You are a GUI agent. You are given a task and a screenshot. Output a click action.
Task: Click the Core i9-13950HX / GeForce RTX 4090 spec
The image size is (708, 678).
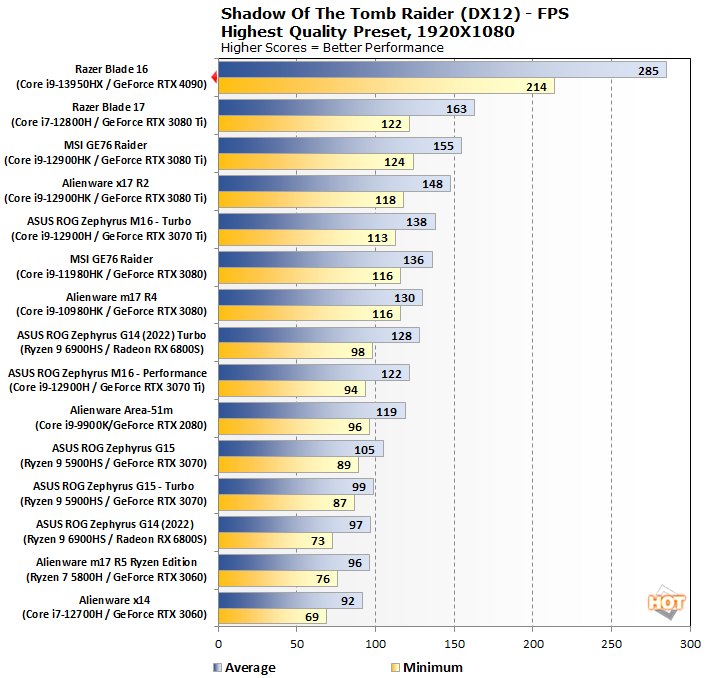coord(111,84)
